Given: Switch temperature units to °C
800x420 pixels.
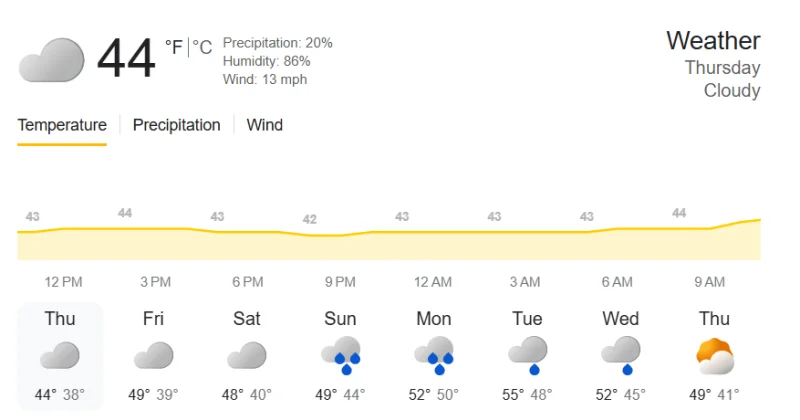Looking at the screenshot, I should 202,47.
